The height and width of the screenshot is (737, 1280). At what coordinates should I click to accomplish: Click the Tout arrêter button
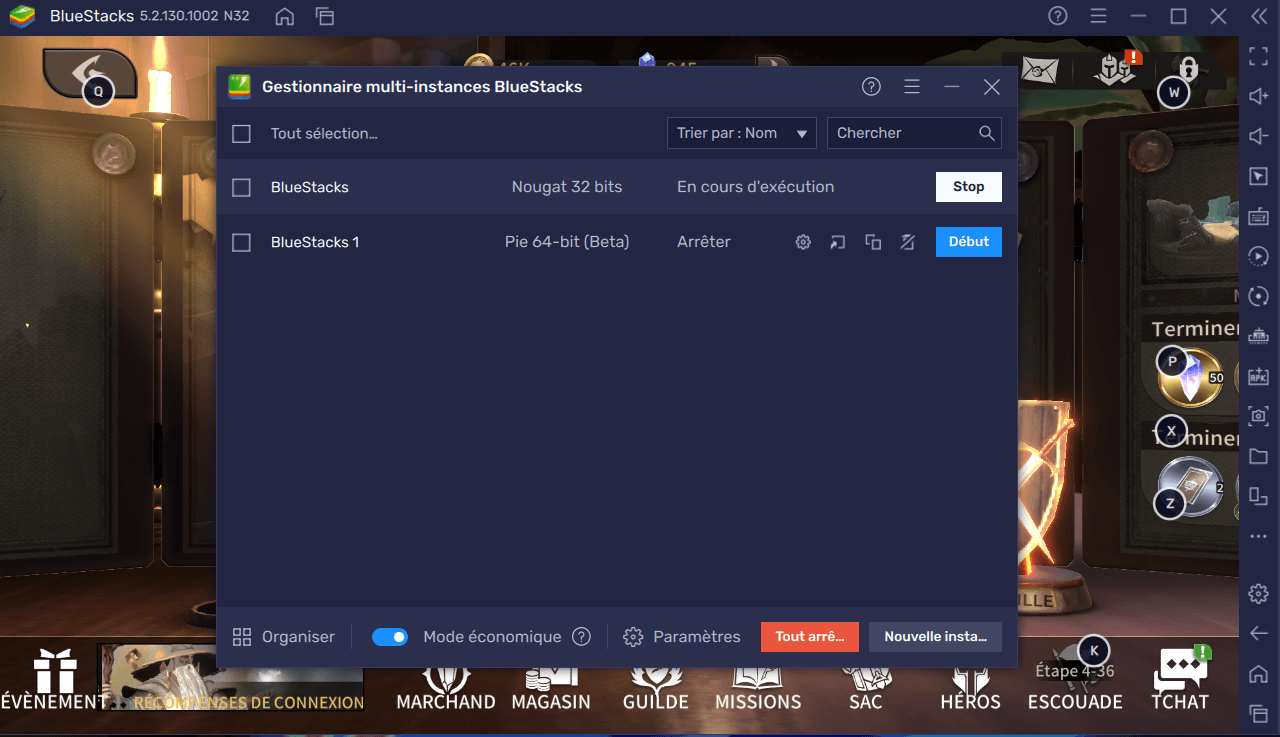tap(810, 637)
